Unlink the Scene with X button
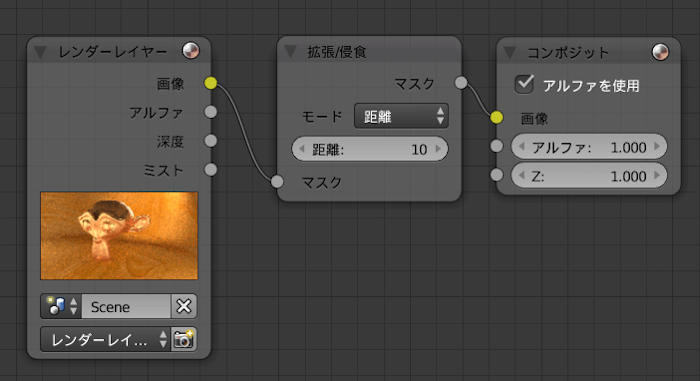Screen dimensions: 700x381 coord(183,306)
